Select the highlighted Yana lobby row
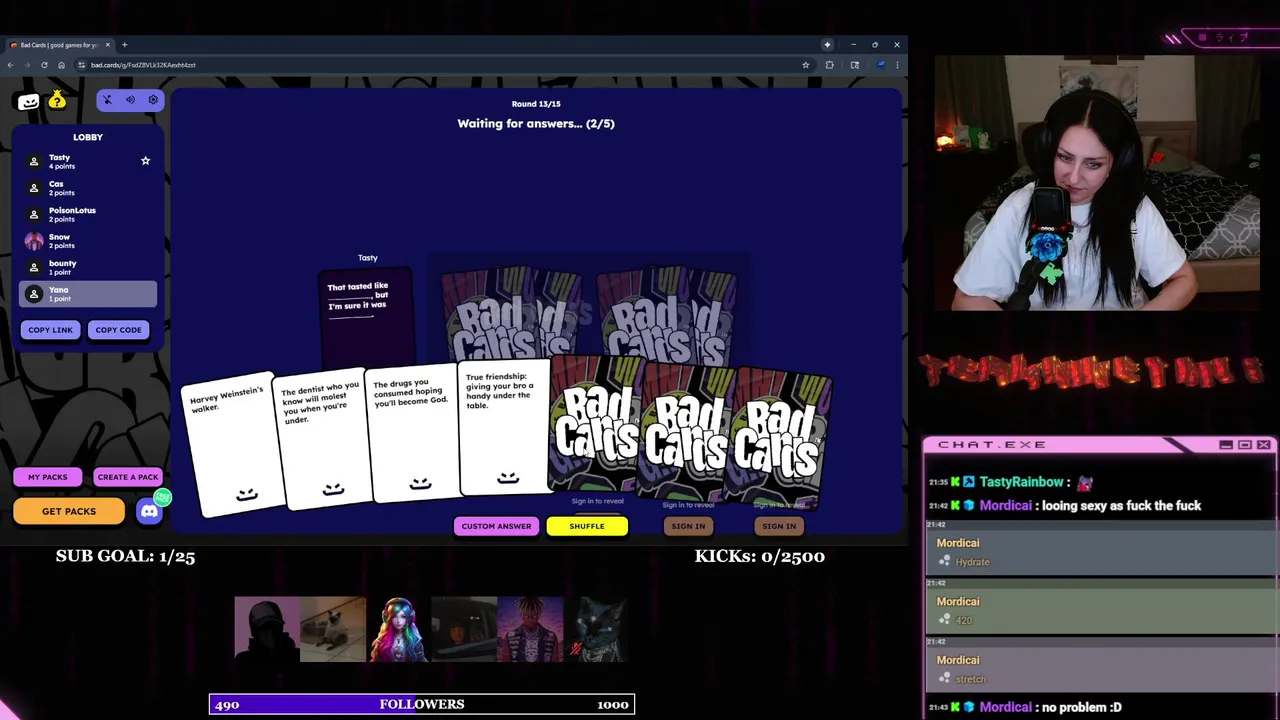This screenshot has height=720, width=1280. tap(88, 294)
